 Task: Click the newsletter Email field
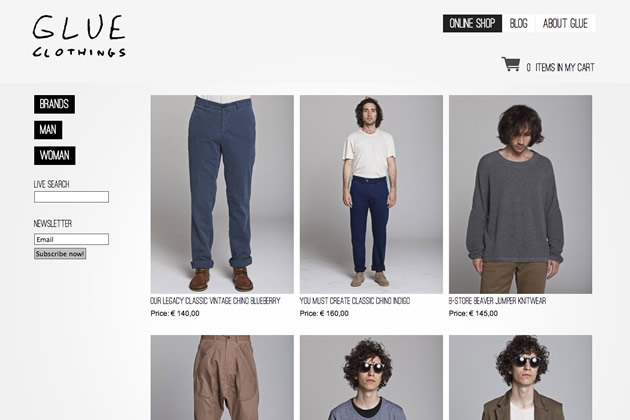(71, 239)
